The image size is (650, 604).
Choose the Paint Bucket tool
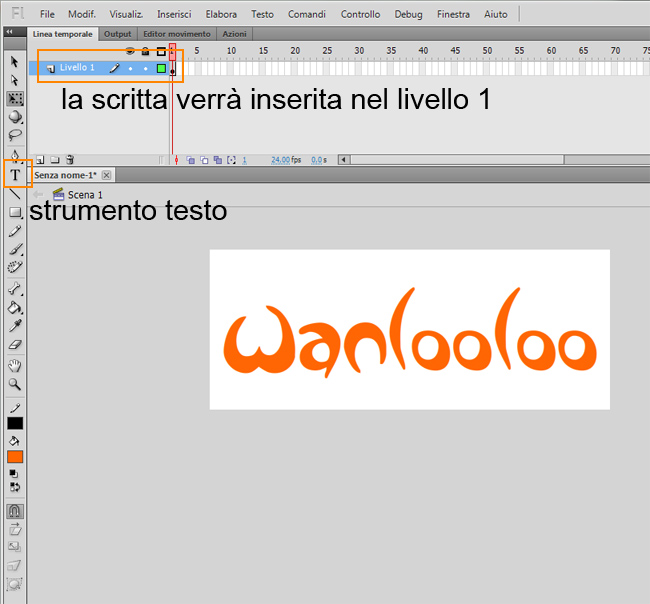pos(15,308)
